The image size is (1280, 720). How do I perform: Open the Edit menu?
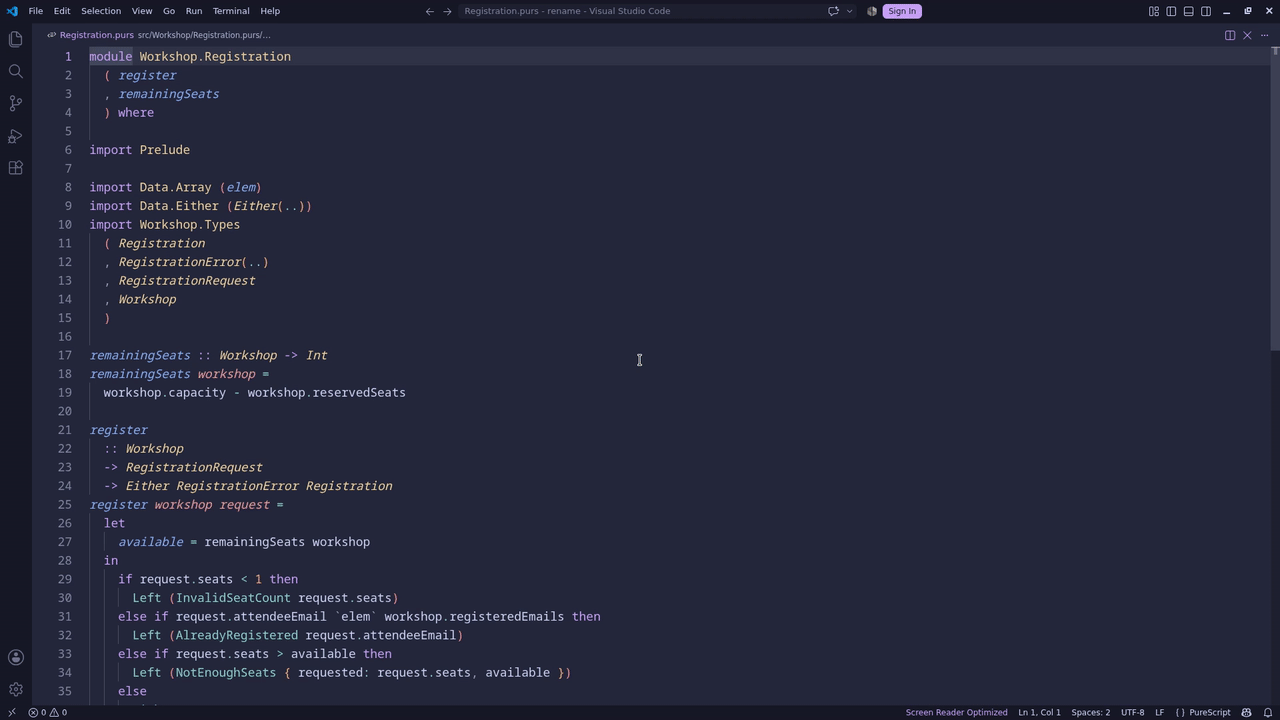click(x=62, y=11)
